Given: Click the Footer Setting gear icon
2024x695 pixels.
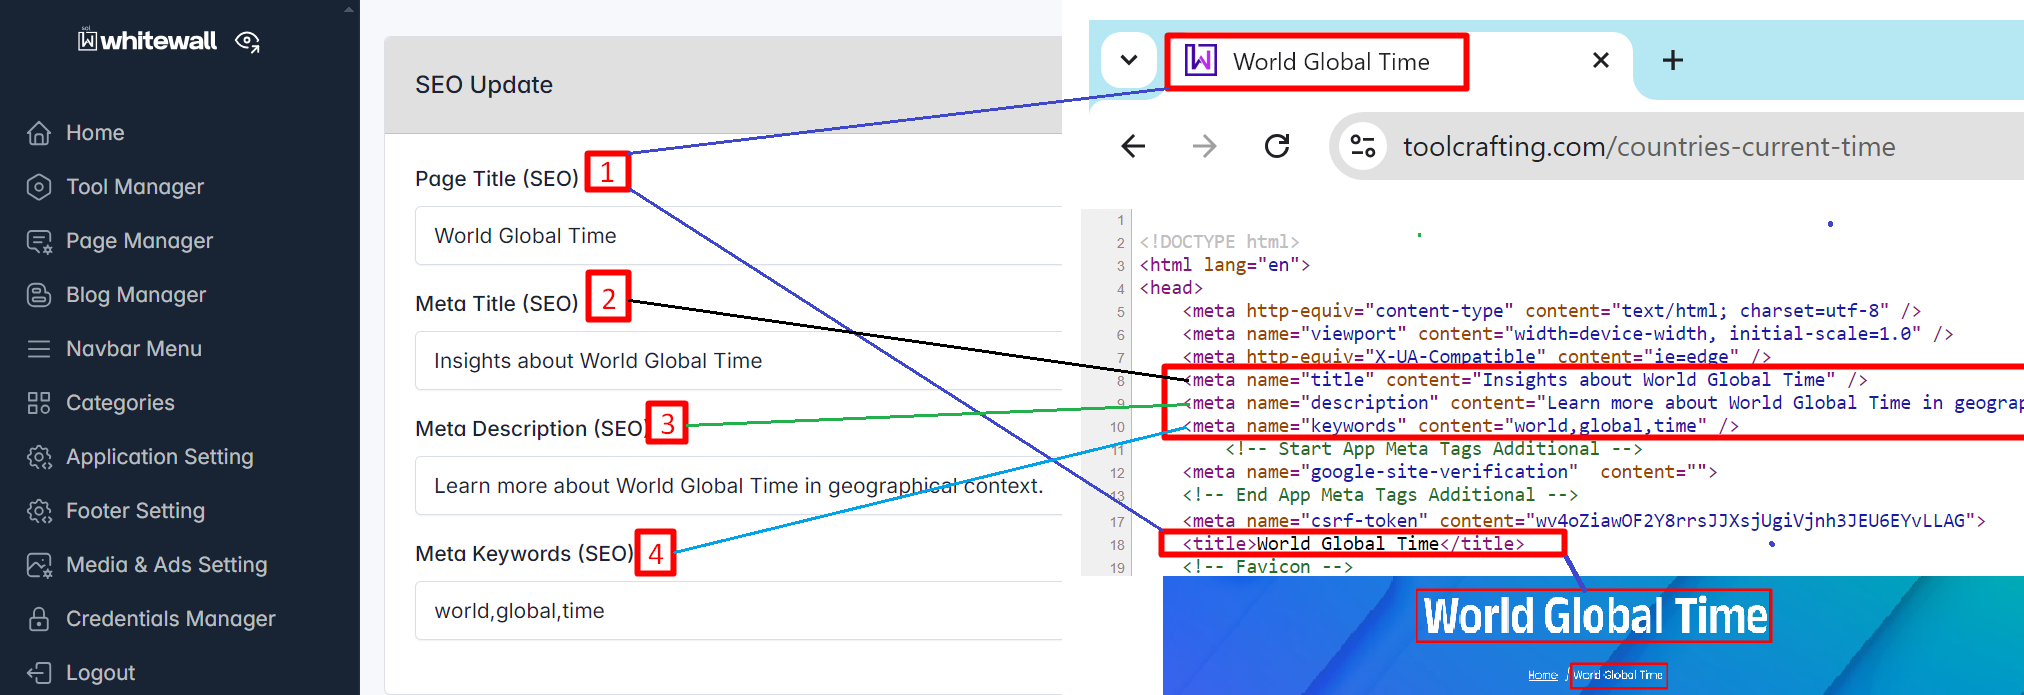Looking at the screenshot, I should 39,511.
